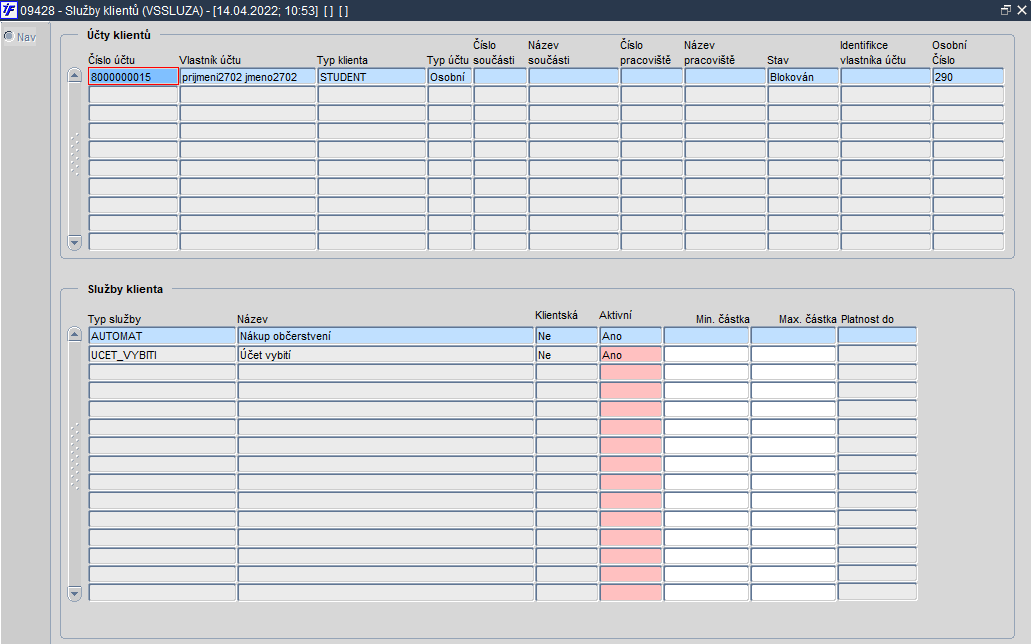Image resolution: width=1031 pixels, height=644 pixels.
Task: Click the Účty klientů scrollbar track
Action: coord(74,159)
